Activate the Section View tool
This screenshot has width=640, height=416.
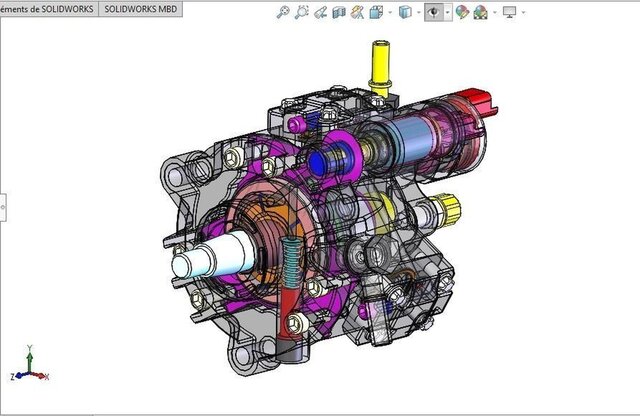(x=338, y=12)
